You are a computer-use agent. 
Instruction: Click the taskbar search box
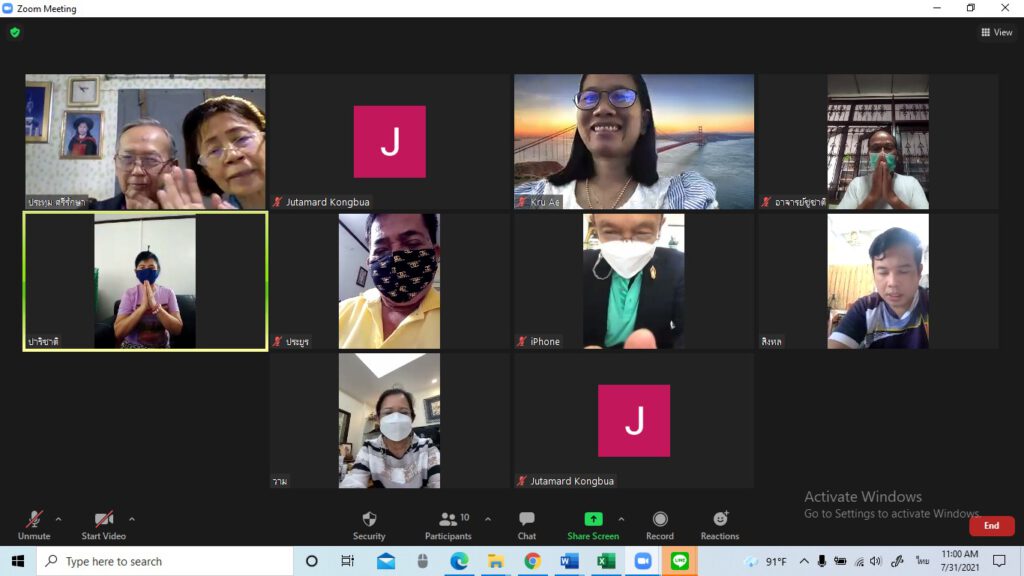[x=165, y=561]
